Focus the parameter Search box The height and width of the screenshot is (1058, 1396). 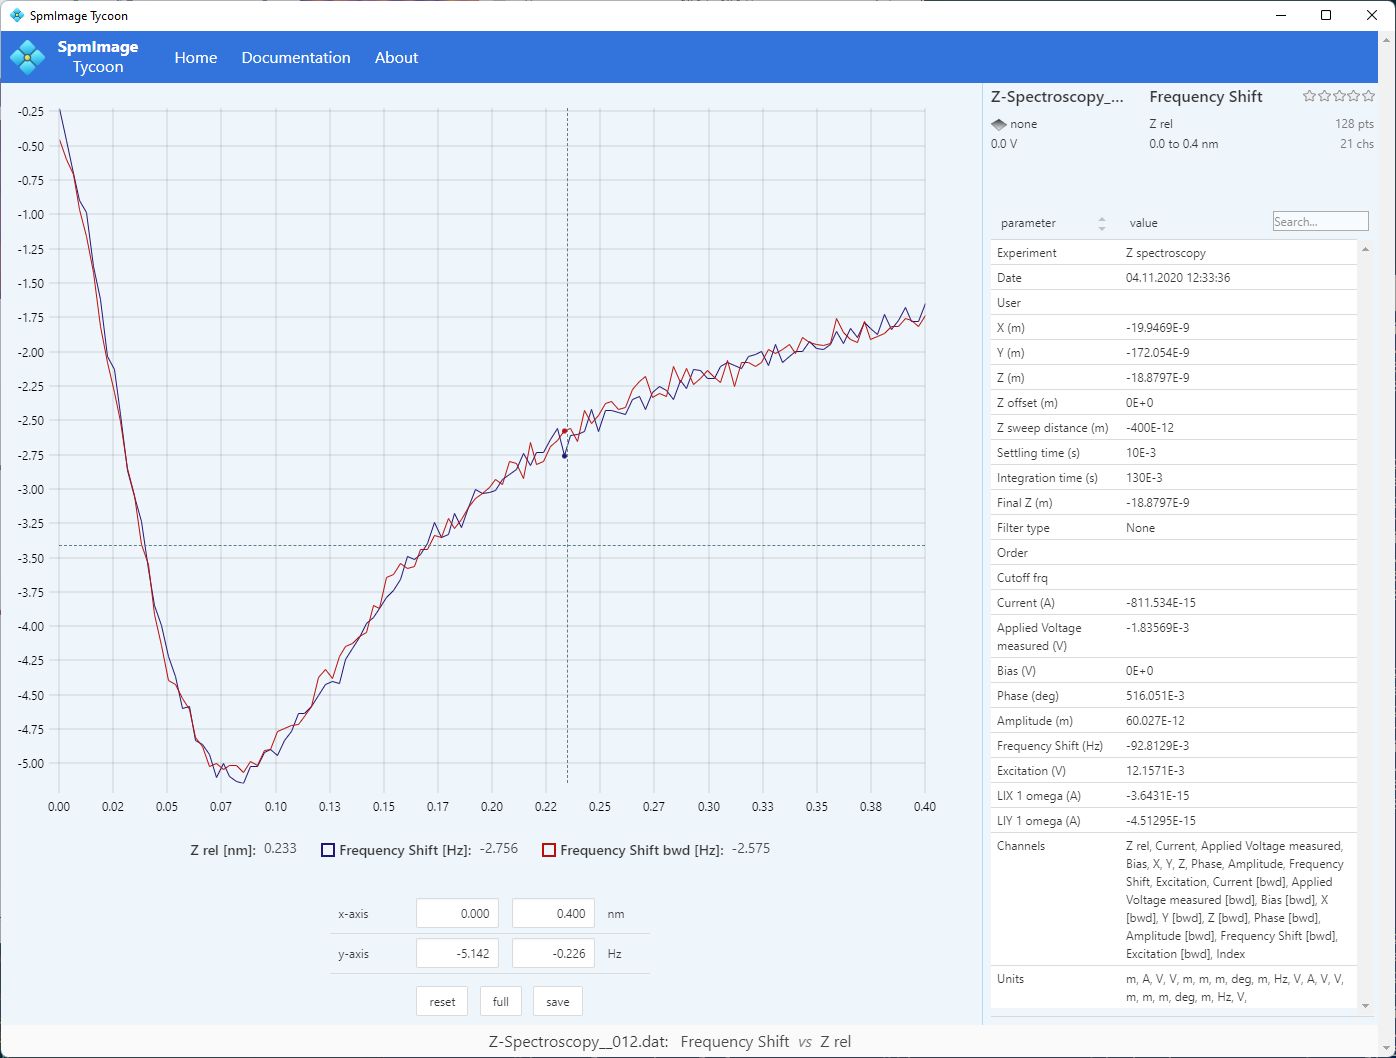pos(1319,222)
